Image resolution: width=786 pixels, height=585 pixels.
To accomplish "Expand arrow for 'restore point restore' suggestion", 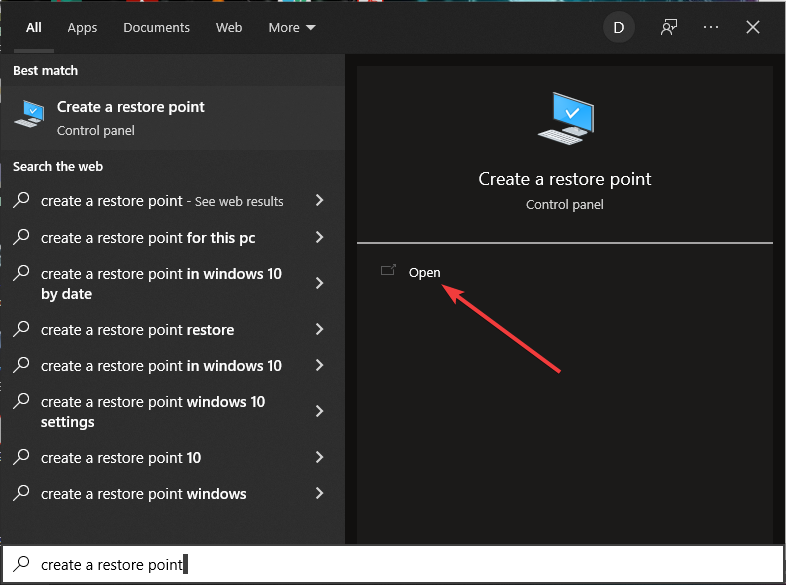I will point(319,329).
